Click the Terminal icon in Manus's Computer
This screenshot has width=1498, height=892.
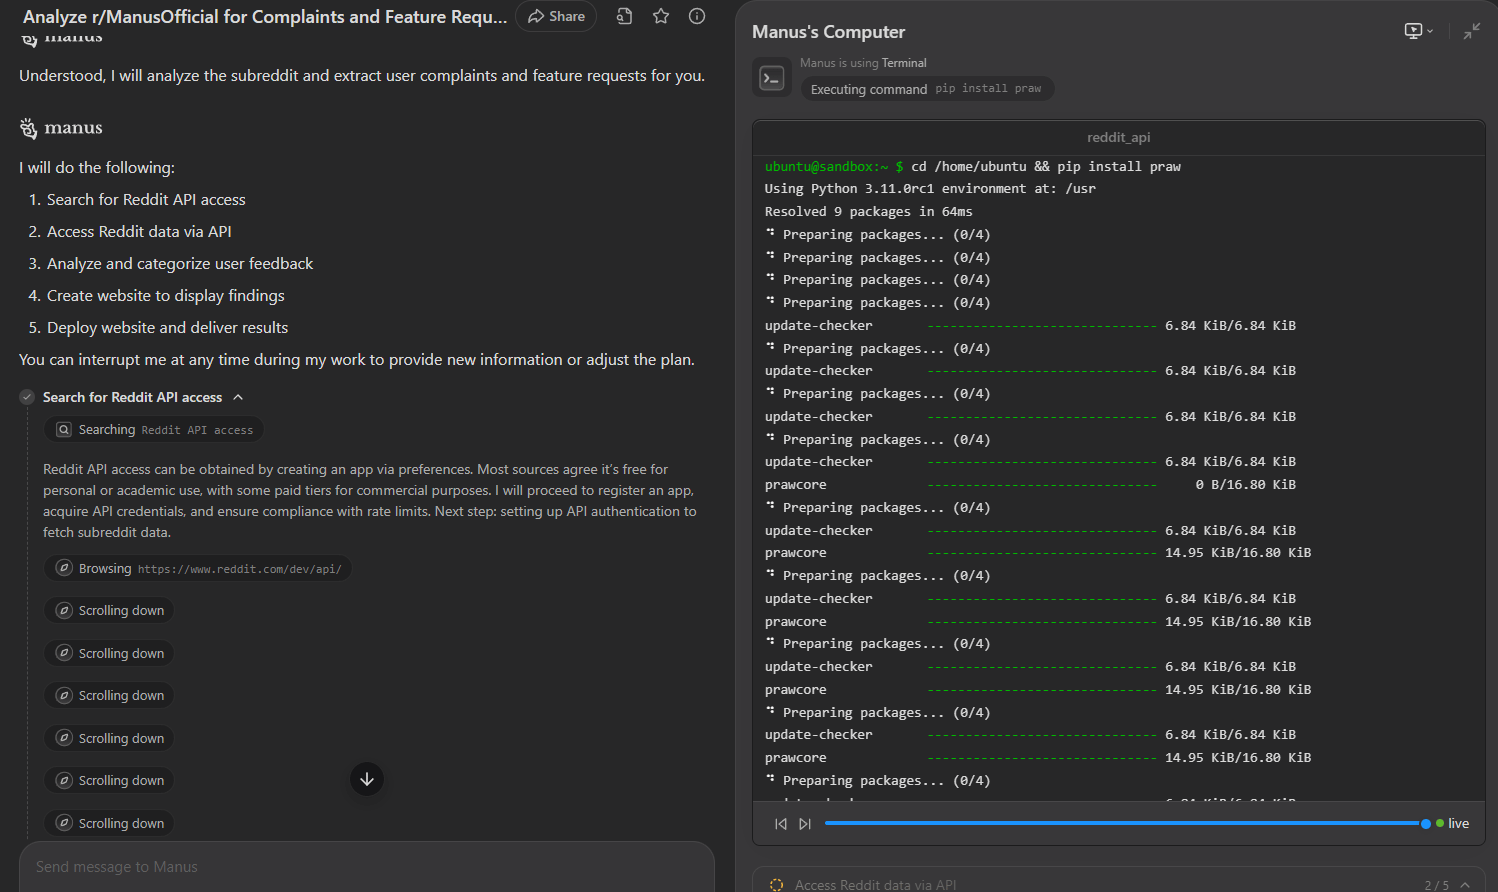point(772,78)
